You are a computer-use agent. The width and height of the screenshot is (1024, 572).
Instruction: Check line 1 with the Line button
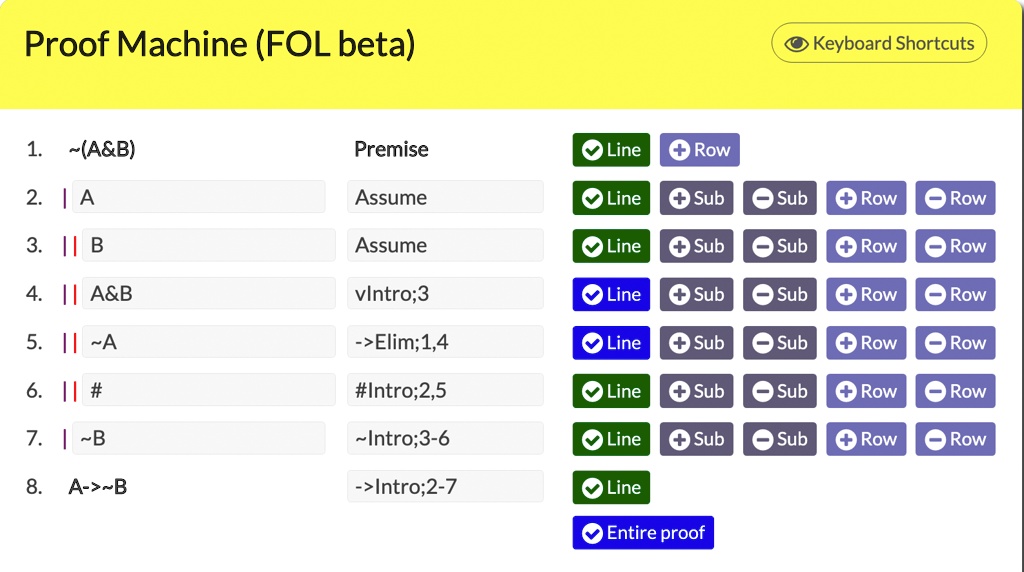pyautogui.click(x=611, y=150)
